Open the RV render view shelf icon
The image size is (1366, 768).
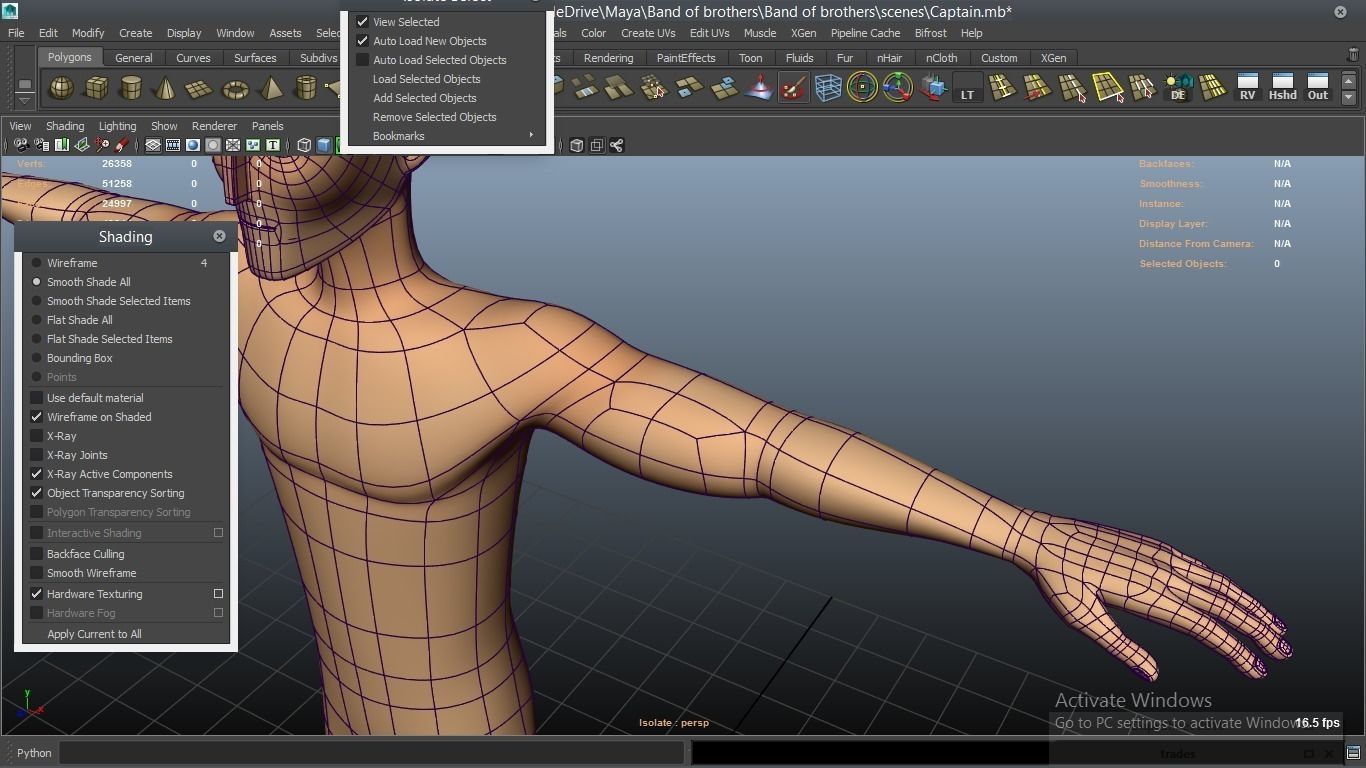[1247, 89]
